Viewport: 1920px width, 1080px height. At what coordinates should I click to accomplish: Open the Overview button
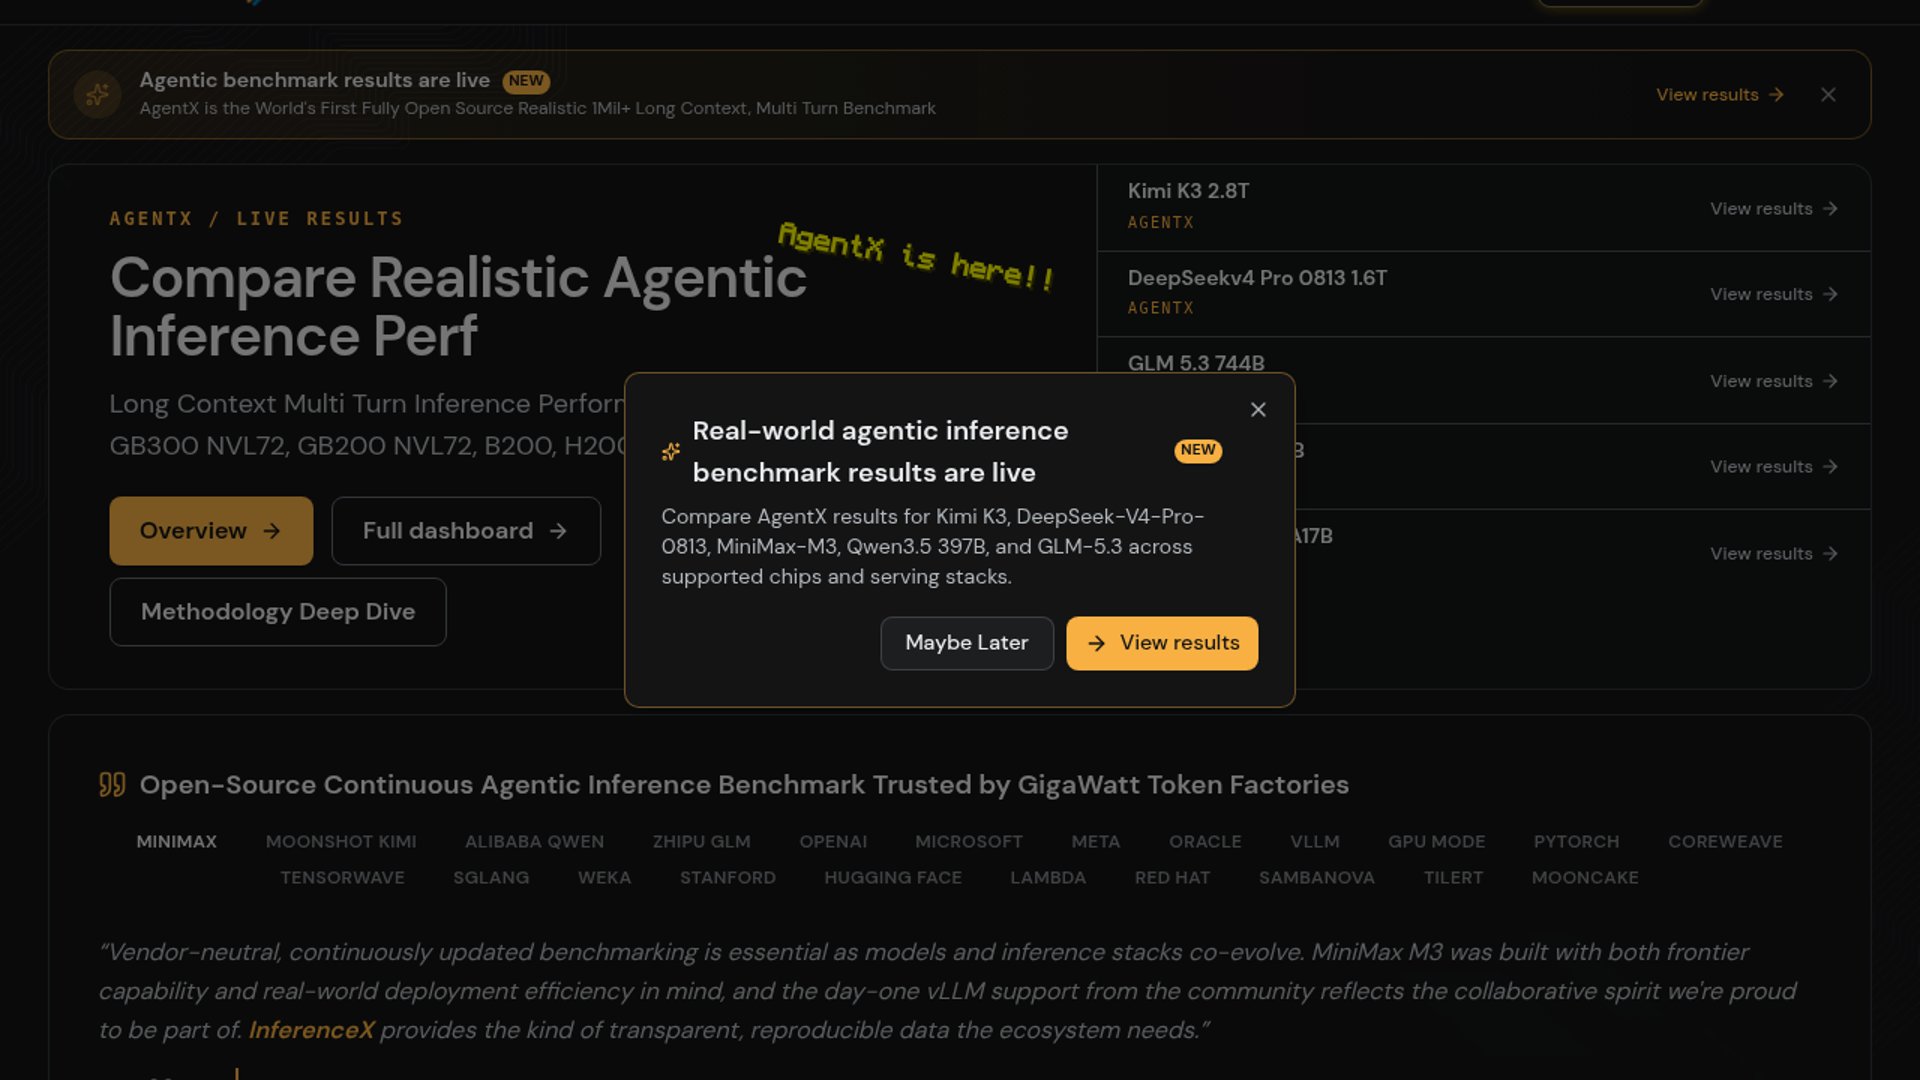coord(211,531)
